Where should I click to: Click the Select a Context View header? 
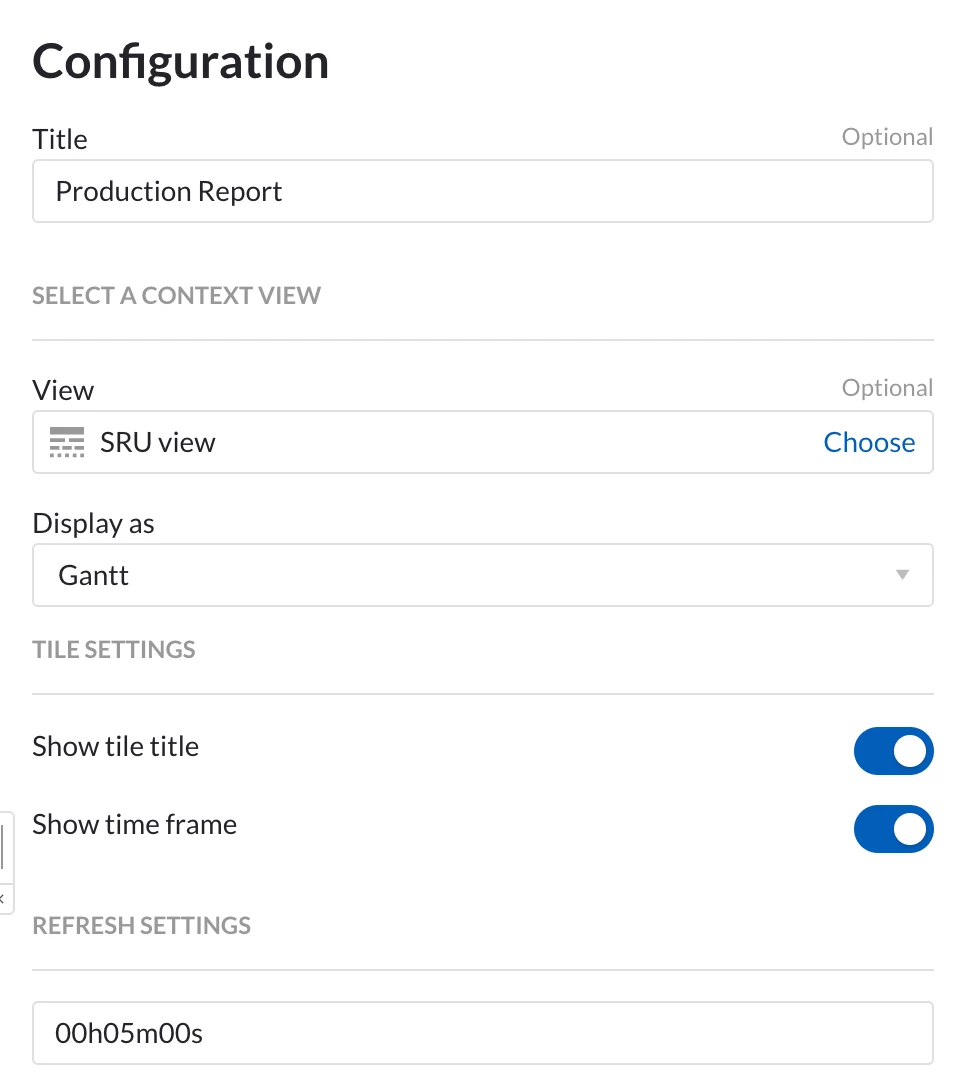pos(176,296)
